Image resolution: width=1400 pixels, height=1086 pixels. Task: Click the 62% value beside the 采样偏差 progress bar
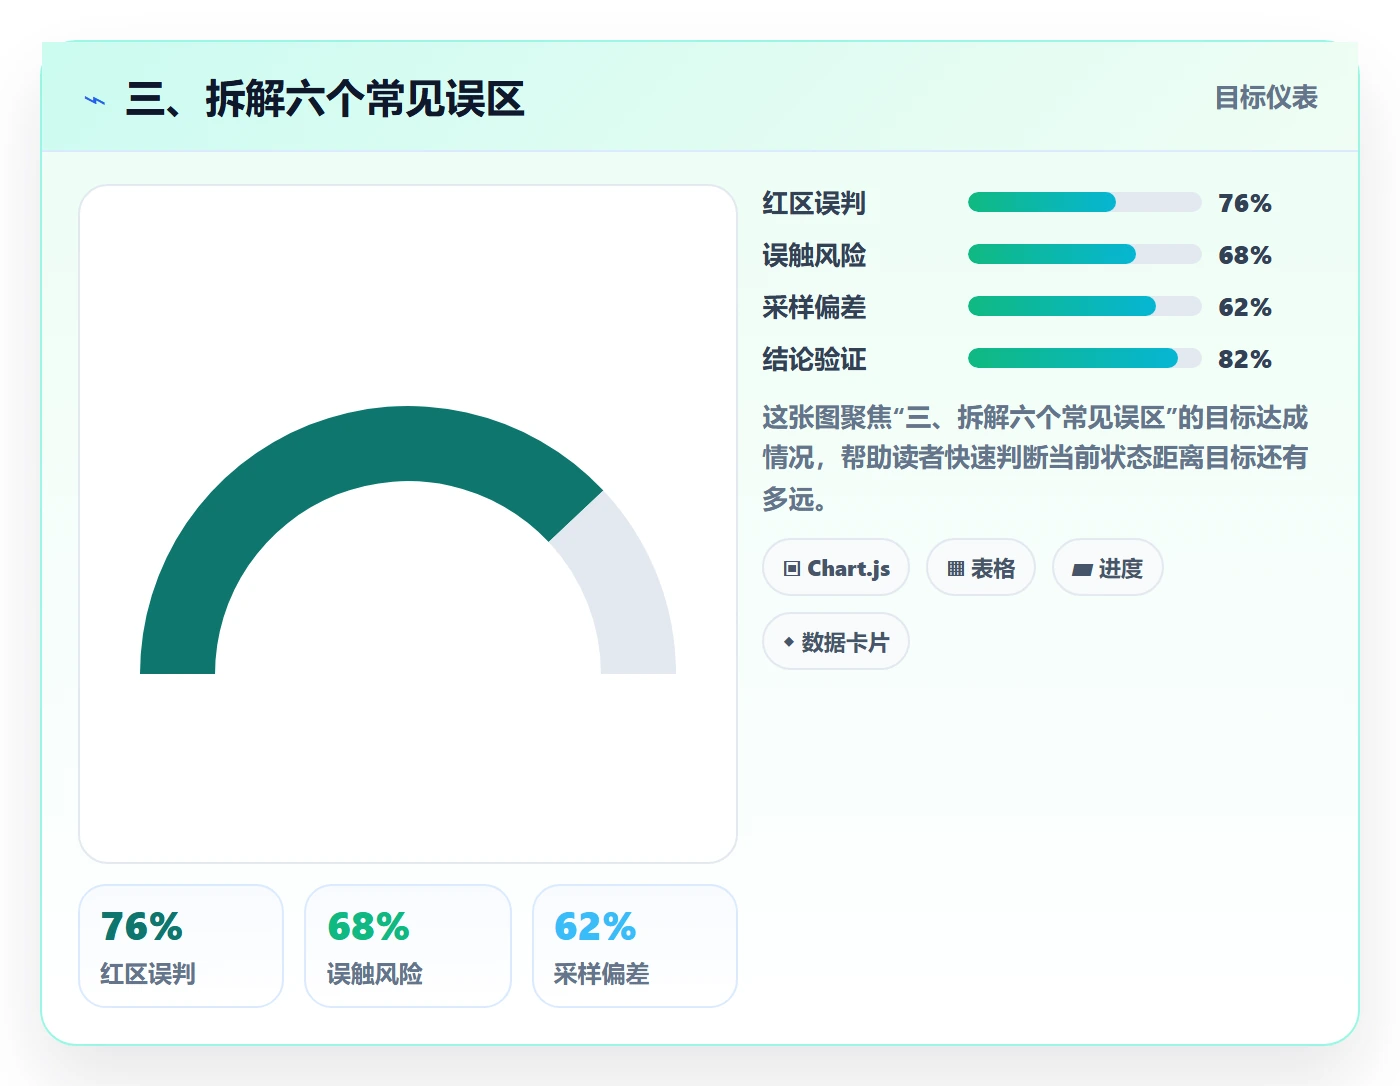(1245, 307)
